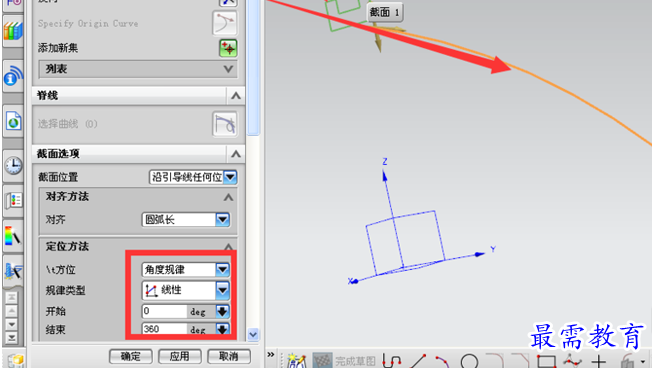Open the Internet Explorer browser tab
Image resolution: width=652 pixels, height=368 pixels.
(x=13, y=121)
